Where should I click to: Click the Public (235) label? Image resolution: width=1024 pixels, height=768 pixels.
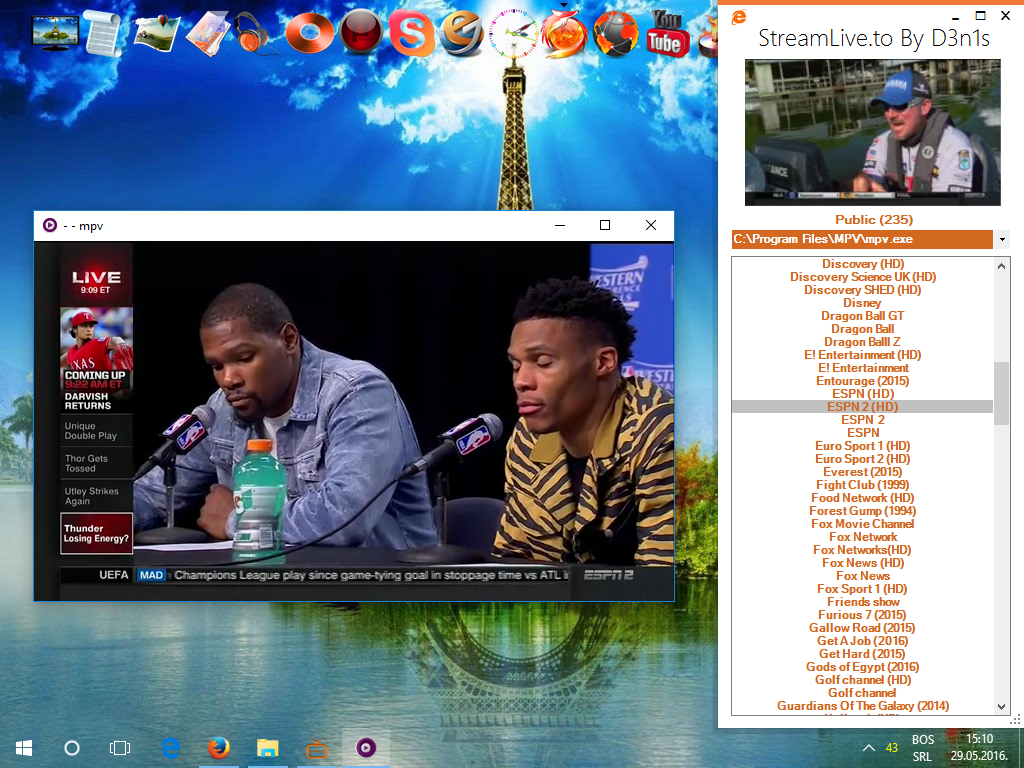tap(874, 220)
